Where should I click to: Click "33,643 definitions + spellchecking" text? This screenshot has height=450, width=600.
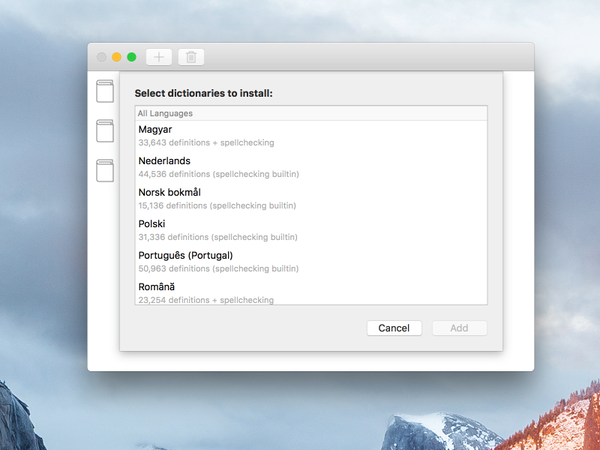click(x=206, y=143)
